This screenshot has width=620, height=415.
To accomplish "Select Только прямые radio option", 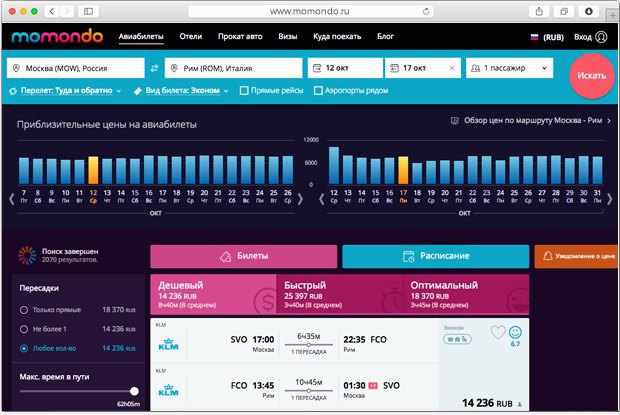I will (24, 310).
